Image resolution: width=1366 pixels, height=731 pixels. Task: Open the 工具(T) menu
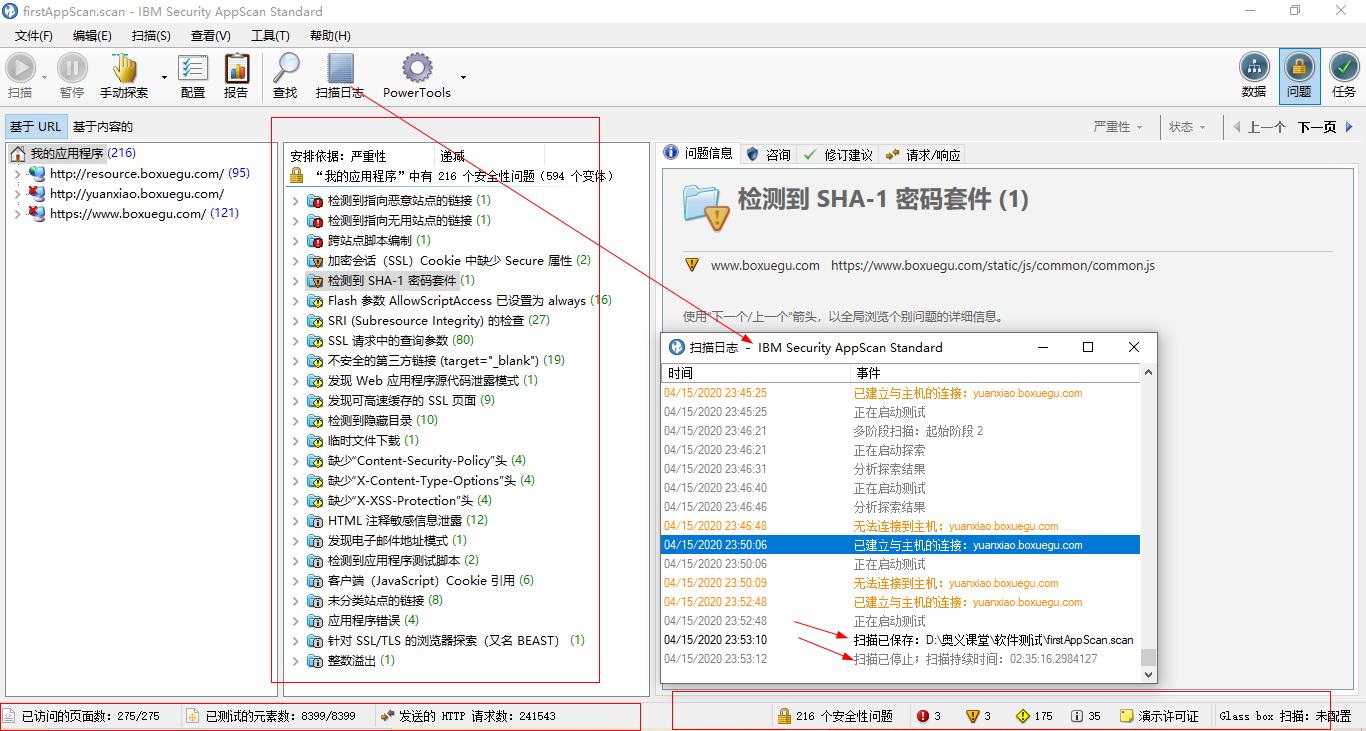270,35
